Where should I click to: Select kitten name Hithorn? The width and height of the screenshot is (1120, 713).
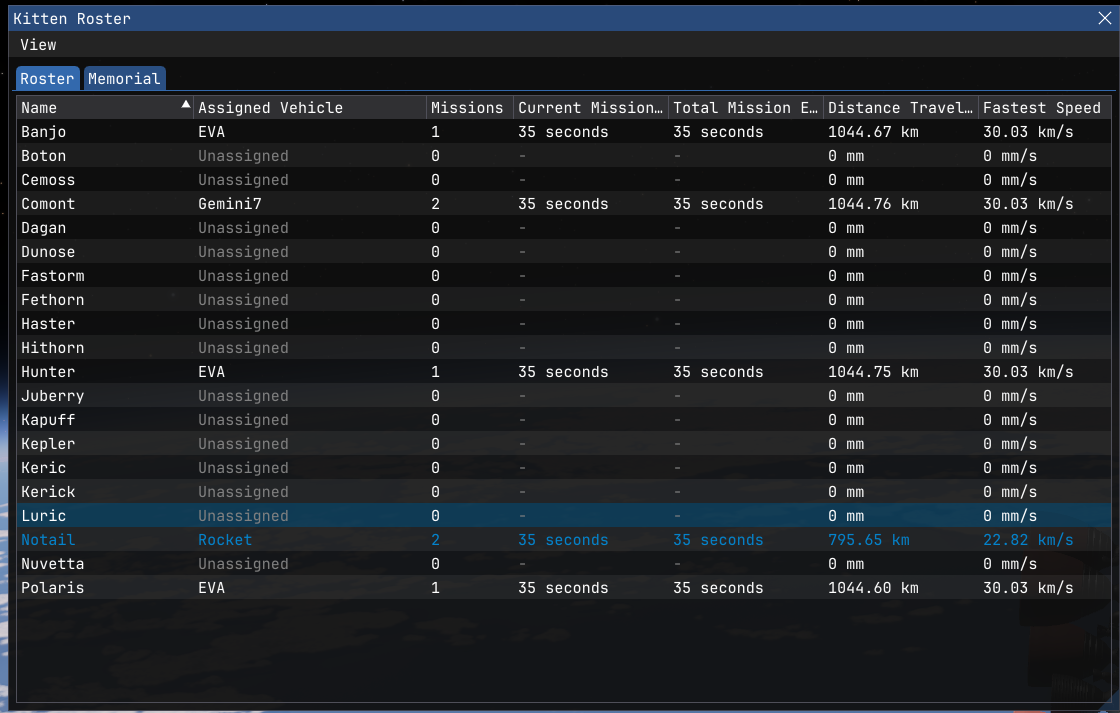point(53,348)
